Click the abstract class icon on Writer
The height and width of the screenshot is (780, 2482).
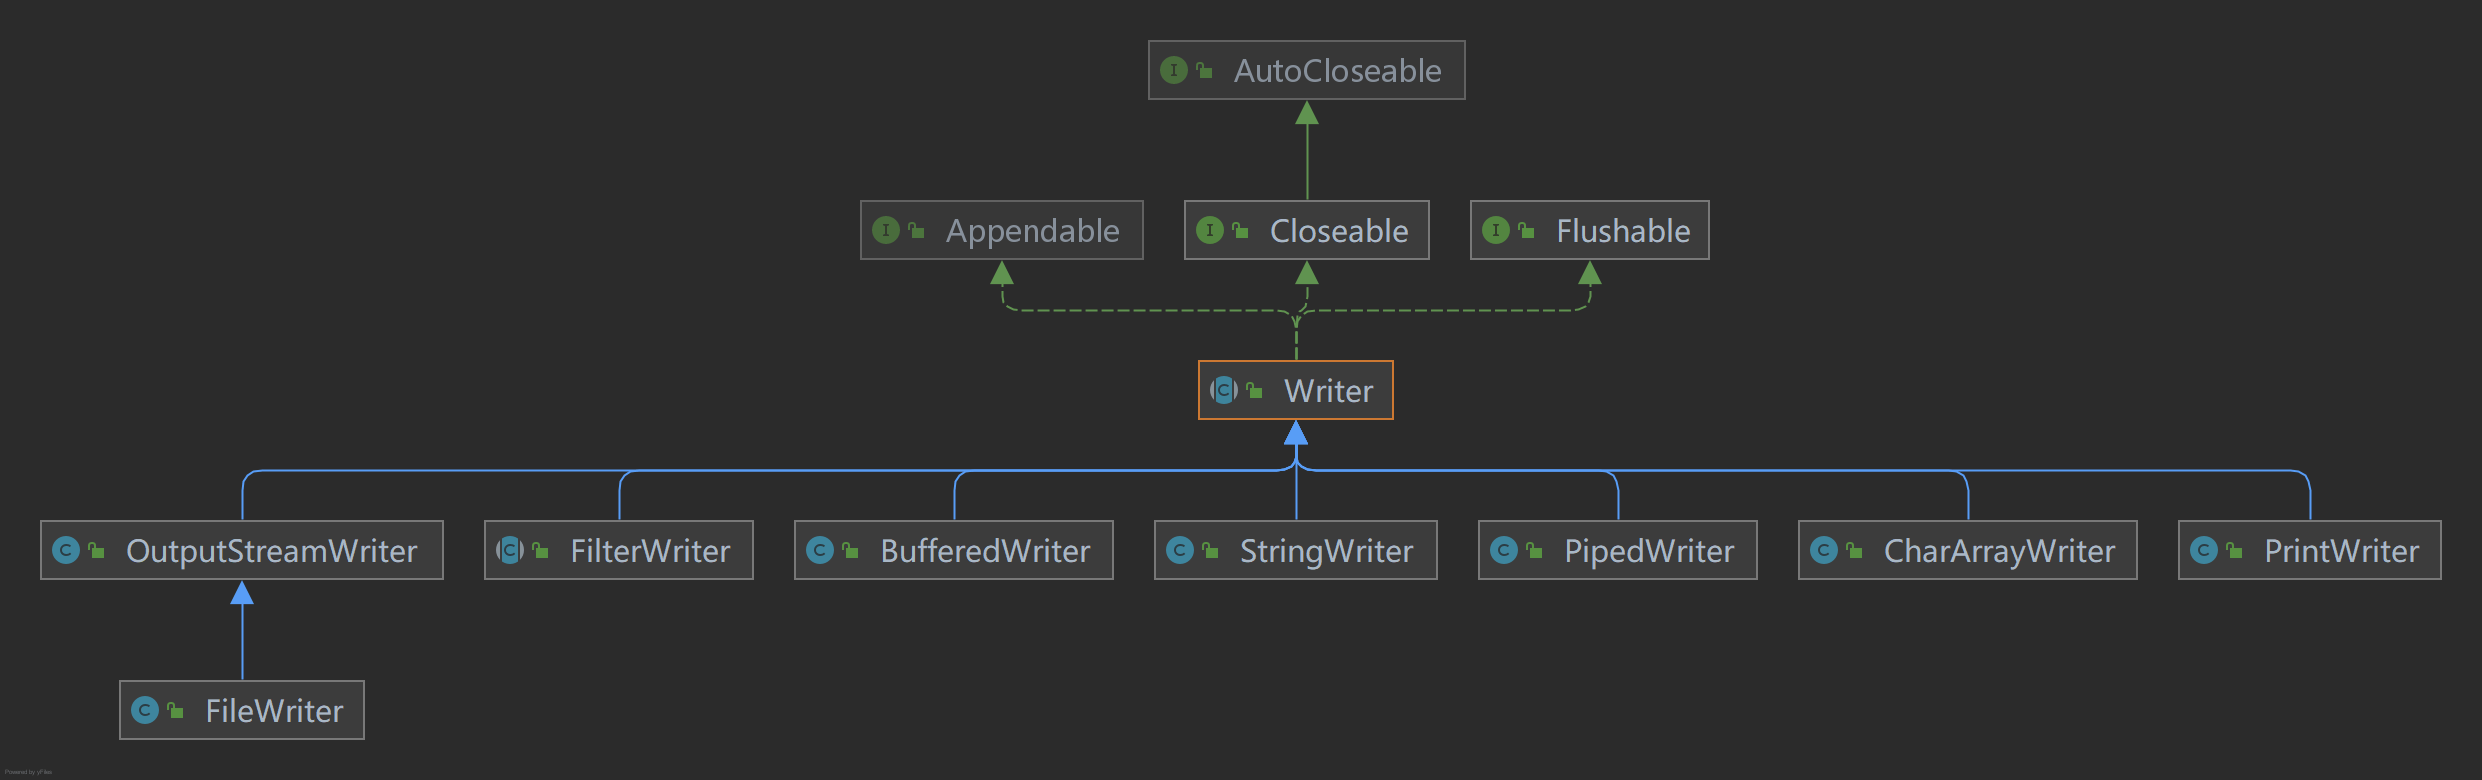pos(1224,390)
